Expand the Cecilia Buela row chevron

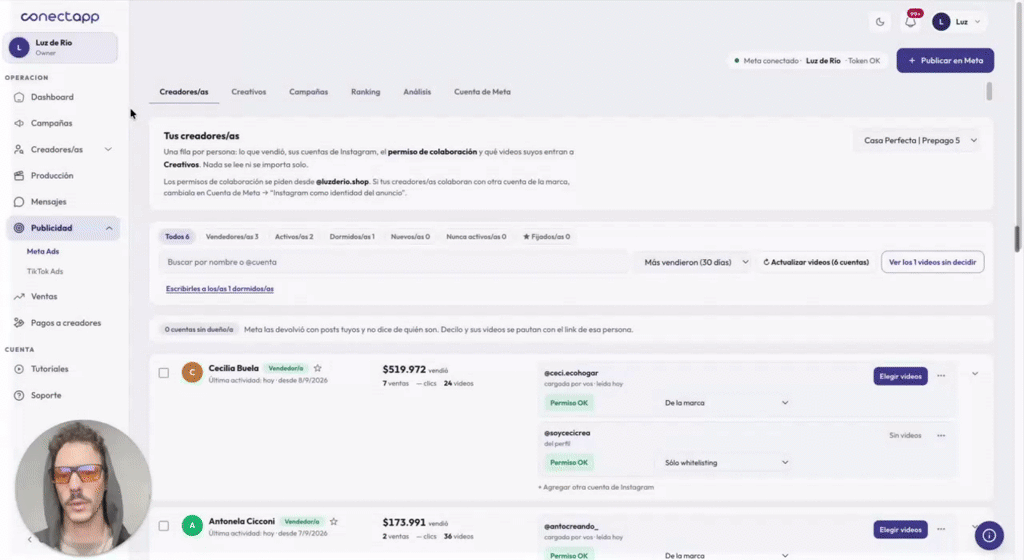[x=974, y=374]
